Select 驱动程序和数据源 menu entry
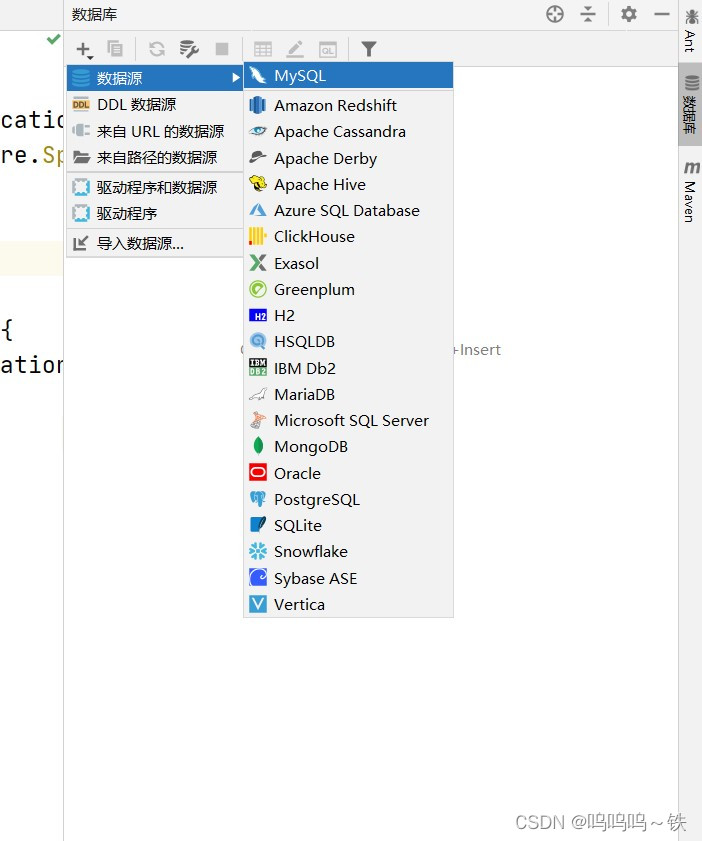 (x=155, y=187)
